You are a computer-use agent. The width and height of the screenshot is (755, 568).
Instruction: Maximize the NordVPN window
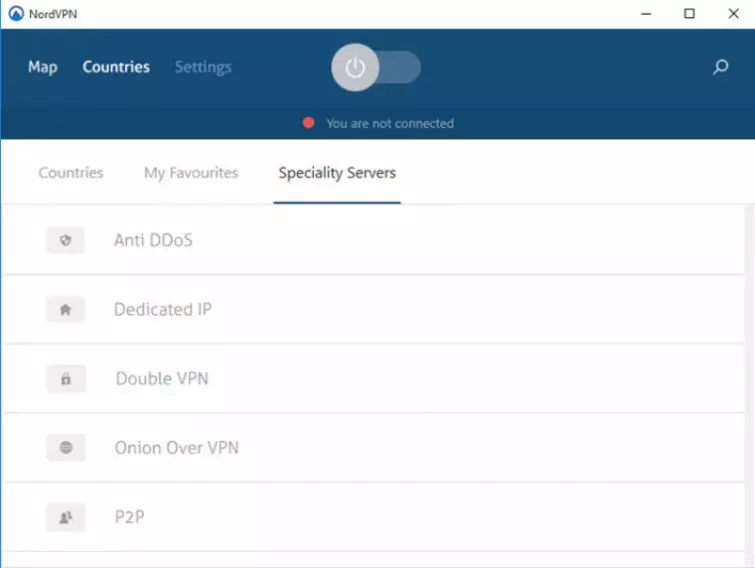tap(689, 14)
